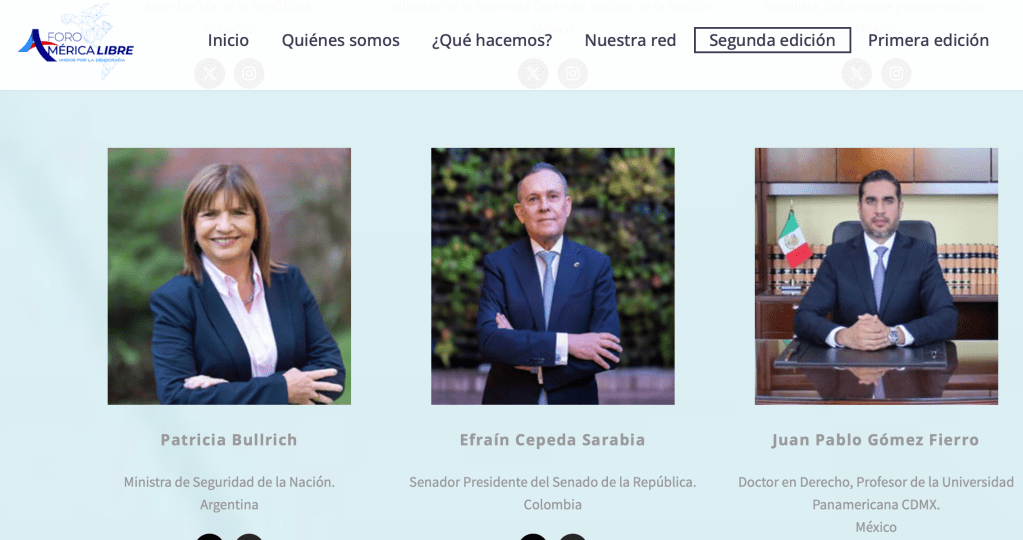Click Patricia Bullrich's photo

(229, 277)
